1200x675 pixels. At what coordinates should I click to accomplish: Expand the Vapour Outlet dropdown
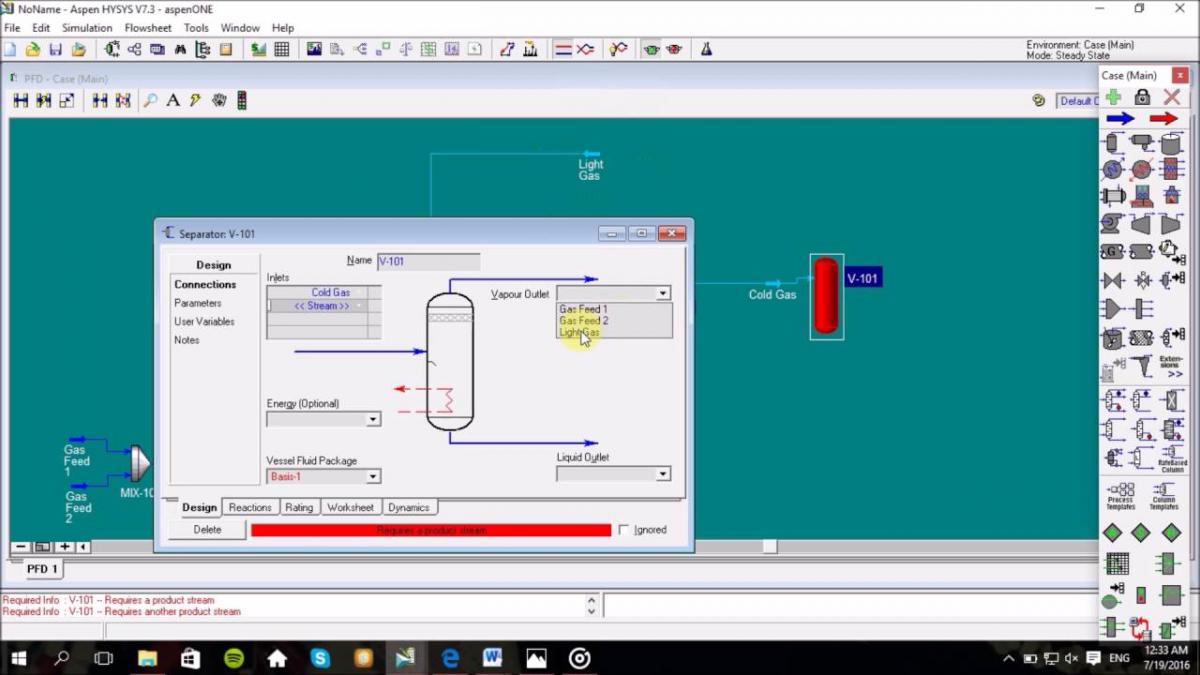point(662,293)
